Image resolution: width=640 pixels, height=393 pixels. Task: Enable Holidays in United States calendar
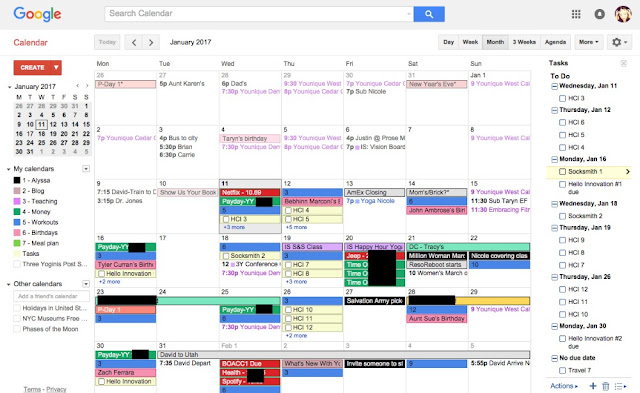click(17, 308)
